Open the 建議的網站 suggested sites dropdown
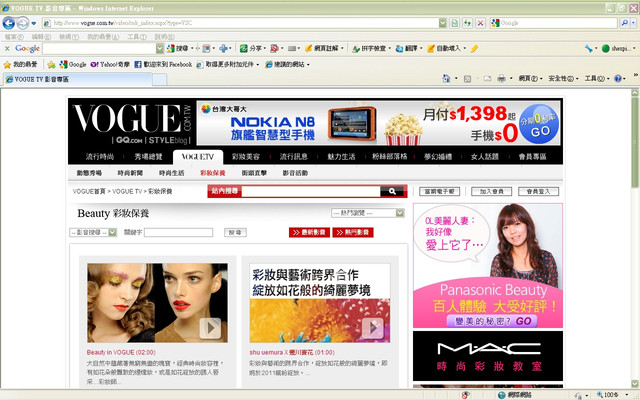The height and width of the screenshot is (400, 640). pos(287,64)
